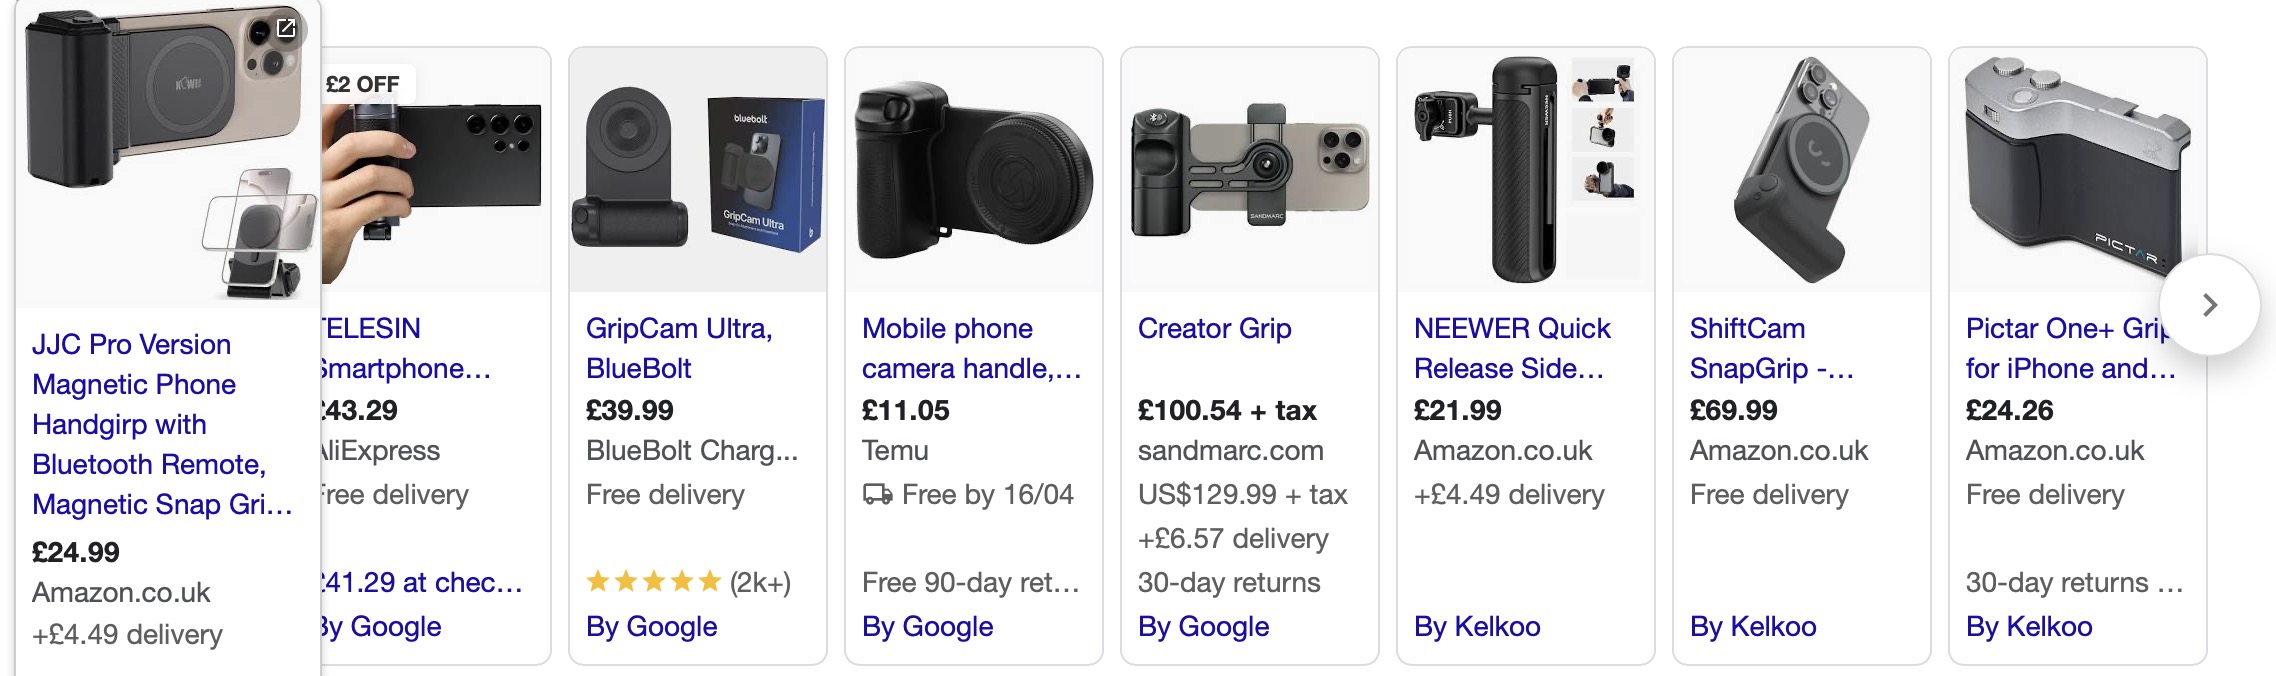Open the Creator Grip product link
The image size is (2276, 676).
(x=1214, y=329)
